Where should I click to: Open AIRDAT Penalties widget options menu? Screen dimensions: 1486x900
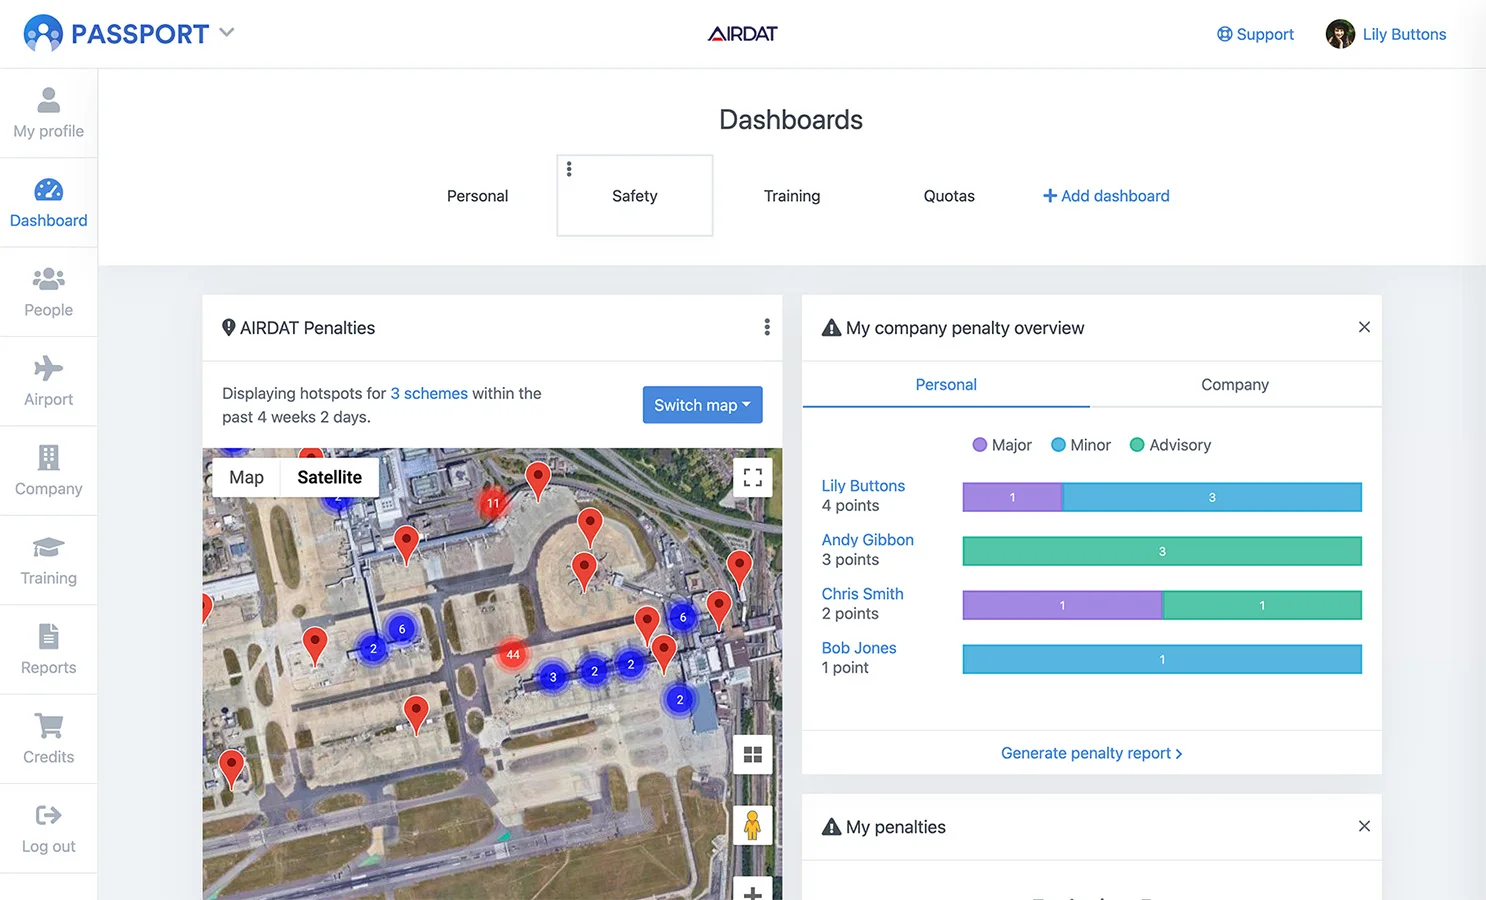(x=767, y=327)
